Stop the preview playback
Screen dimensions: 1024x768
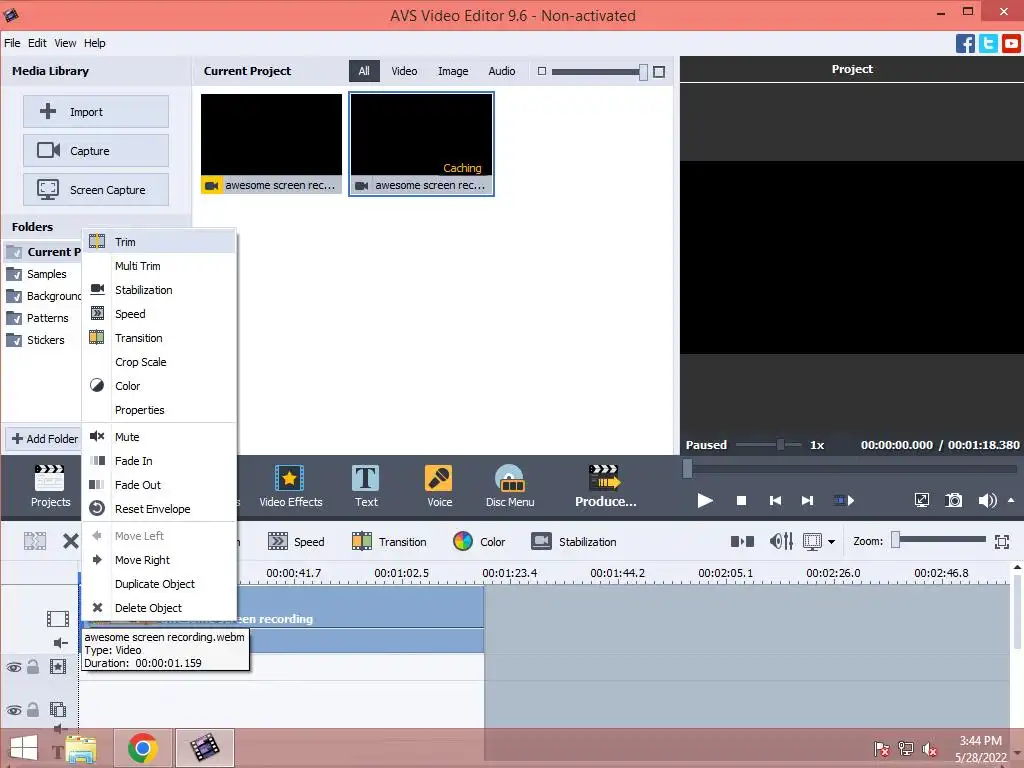(741, 500)
